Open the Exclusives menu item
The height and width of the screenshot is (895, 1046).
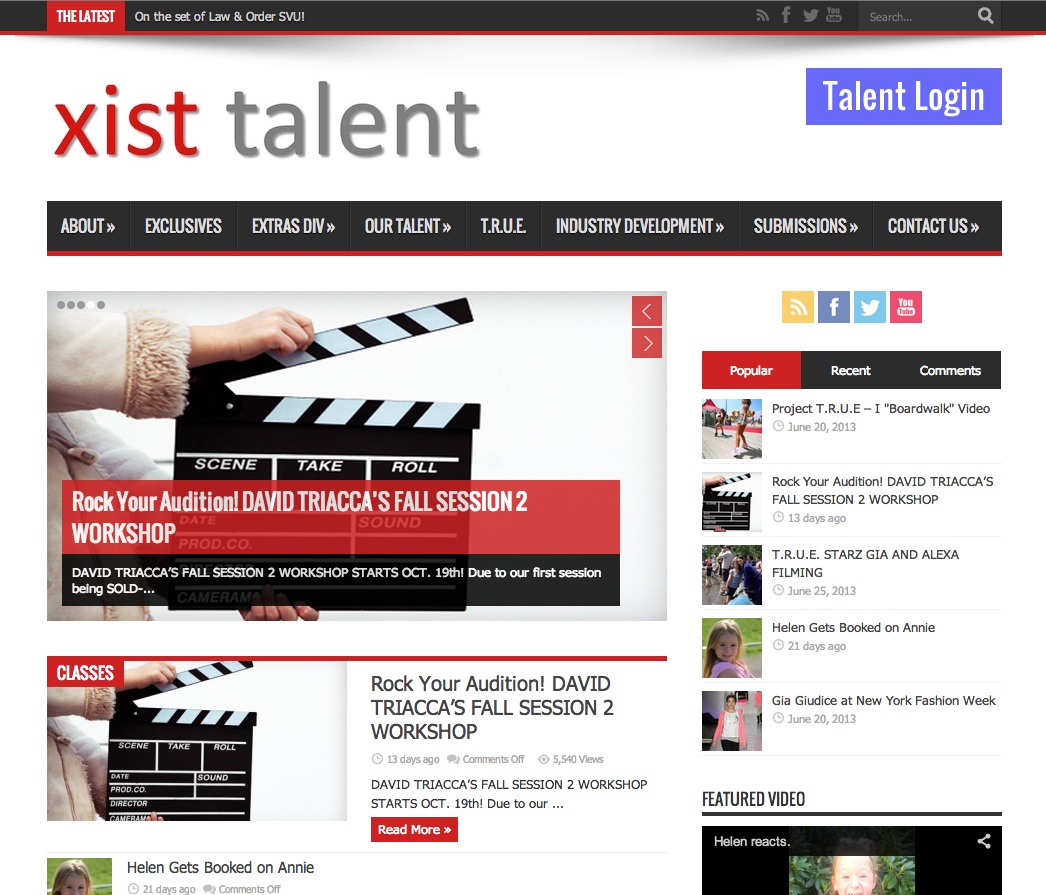[183, 226]
